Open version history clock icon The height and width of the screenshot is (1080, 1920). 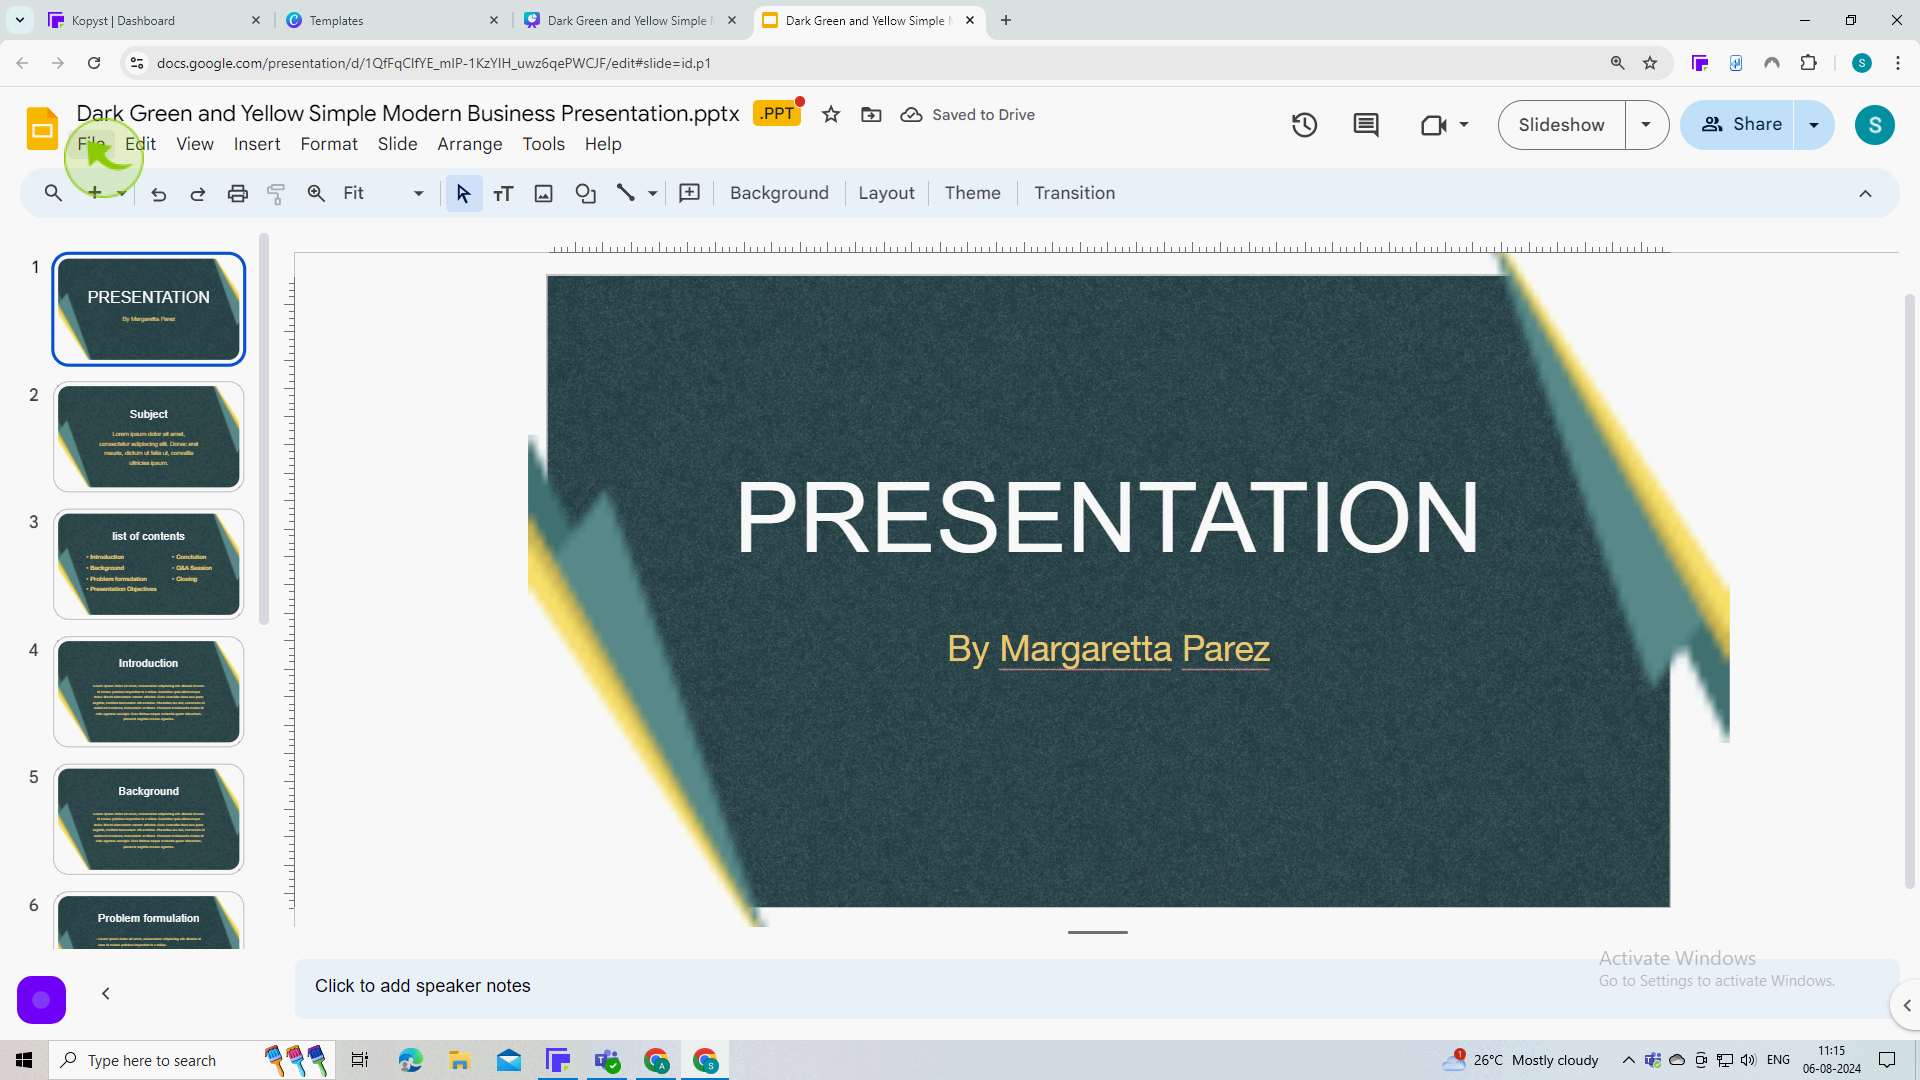pyautogui.click(x=1304, y=125)
